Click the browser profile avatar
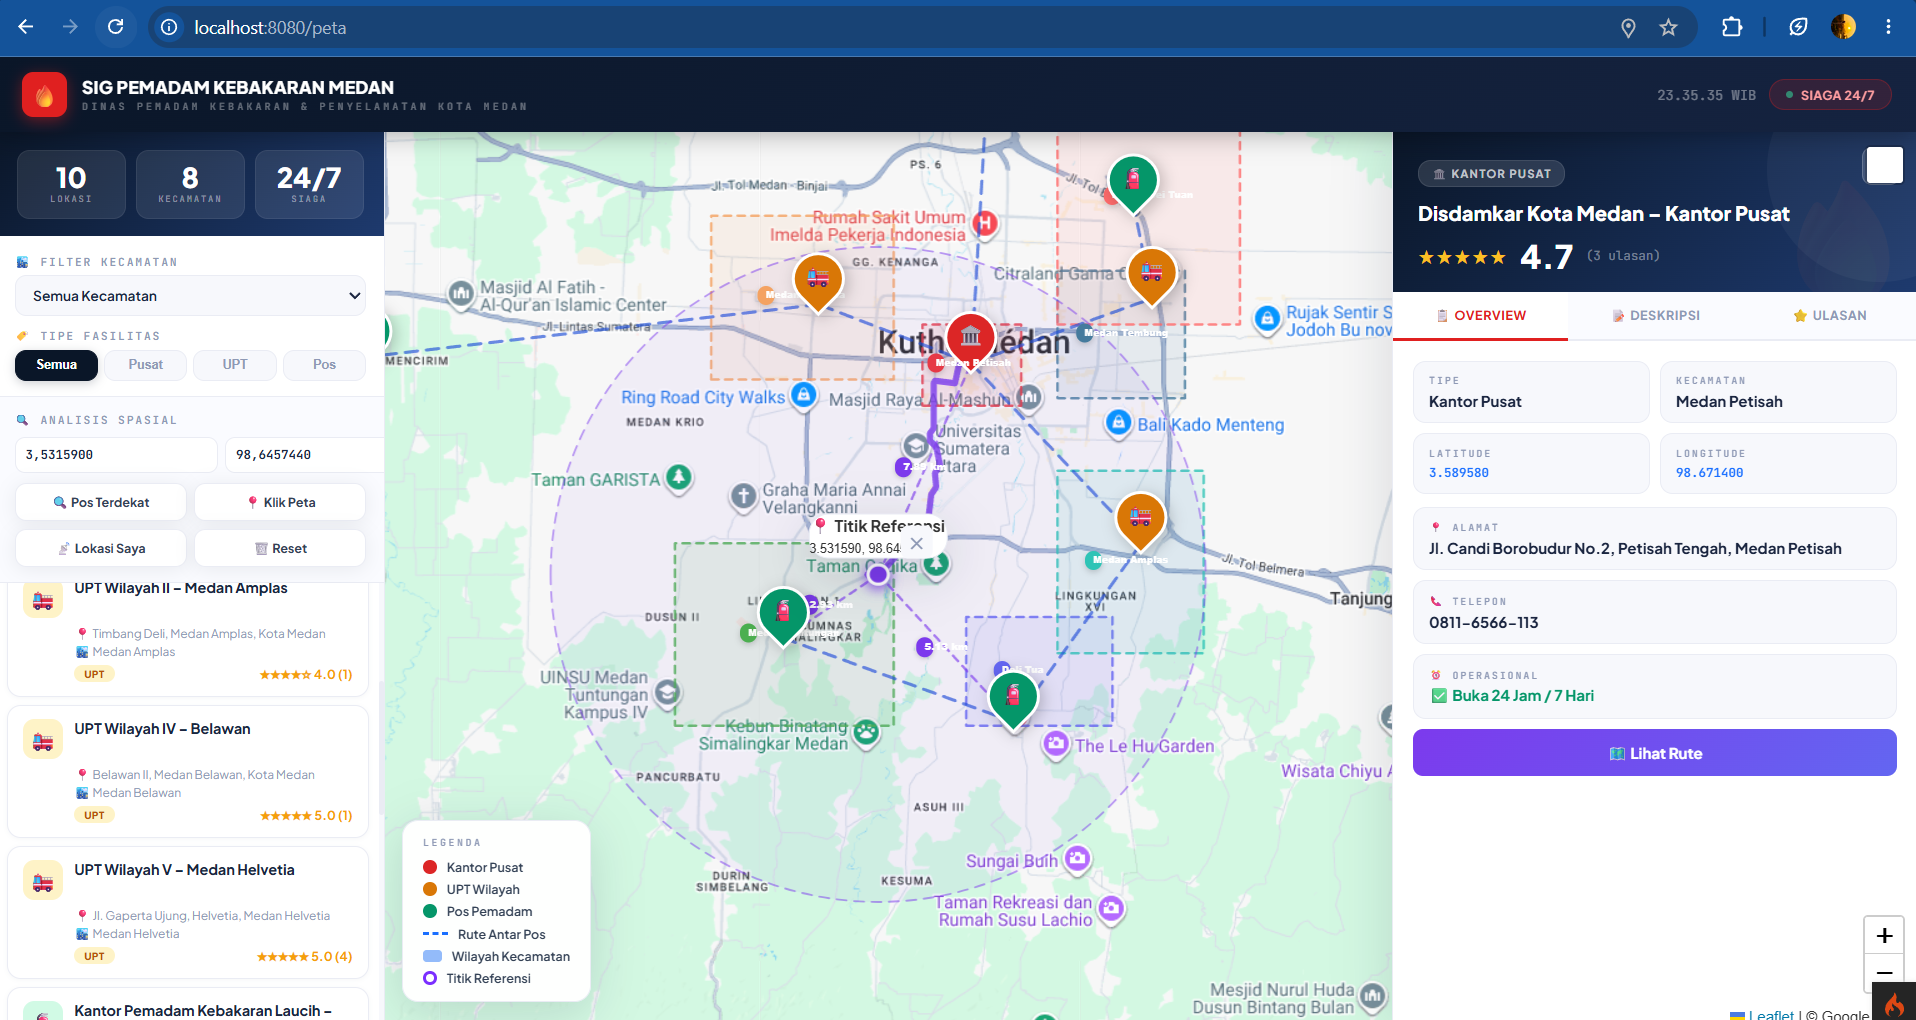Screen dimensions: 1916x1020 point(1843,27)
